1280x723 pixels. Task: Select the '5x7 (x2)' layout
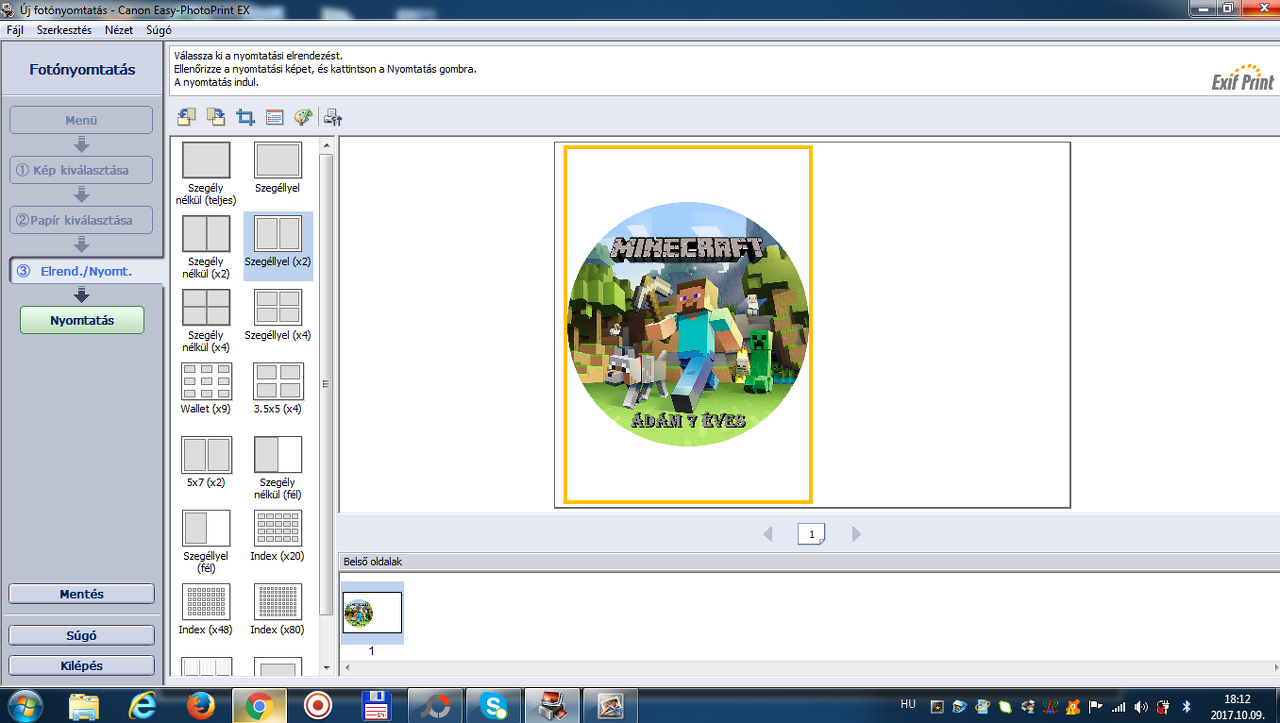click(x=206, y=461)
